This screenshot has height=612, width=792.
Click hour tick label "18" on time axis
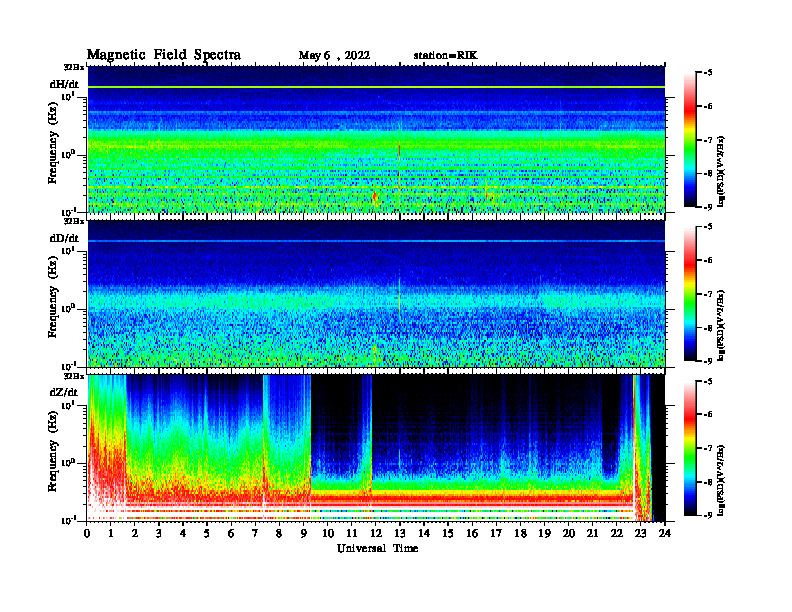[x=520, y=533]
